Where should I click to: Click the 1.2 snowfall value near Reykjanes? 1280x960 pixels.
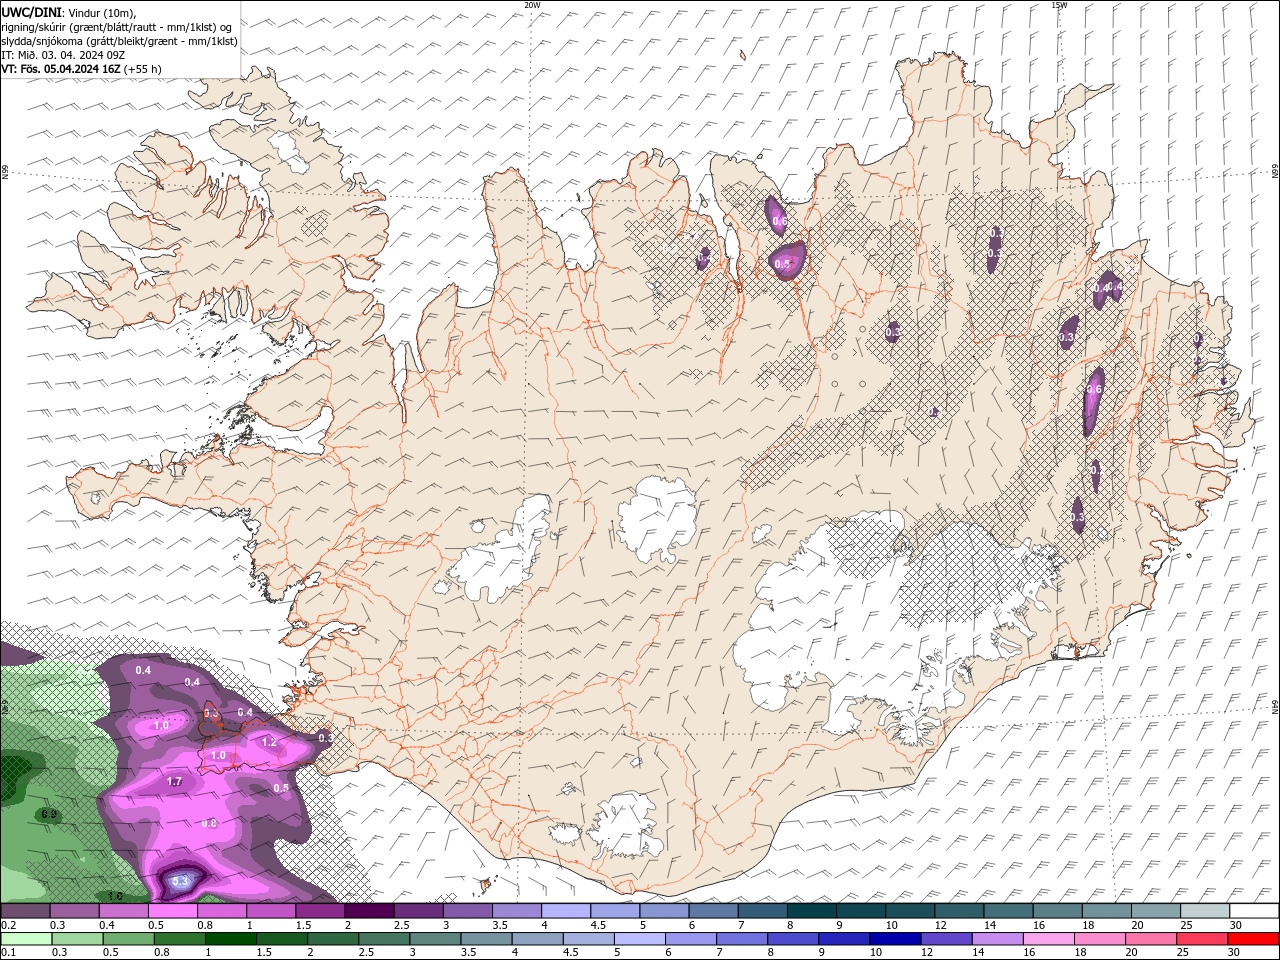269,742
